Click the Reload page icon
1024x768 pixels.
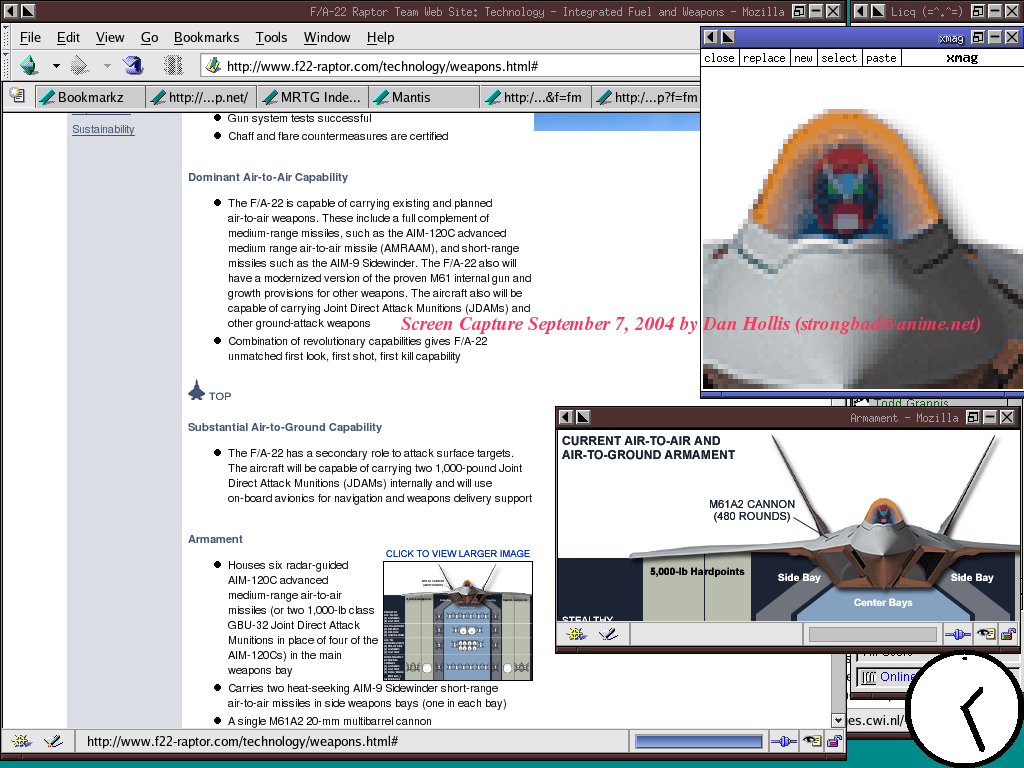tap(132, 66)
